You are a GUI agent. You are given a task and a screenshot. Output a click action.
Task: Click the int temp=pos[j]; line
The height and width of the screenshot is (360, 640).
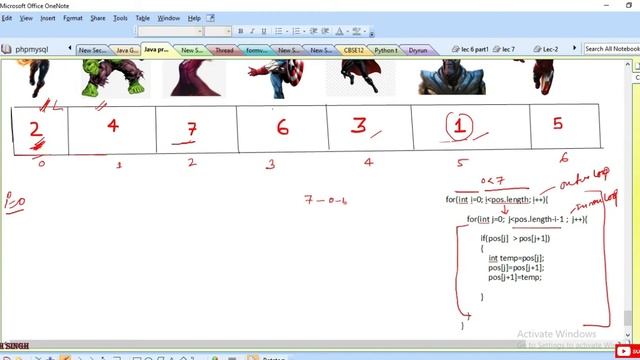[x=516, y=258]
